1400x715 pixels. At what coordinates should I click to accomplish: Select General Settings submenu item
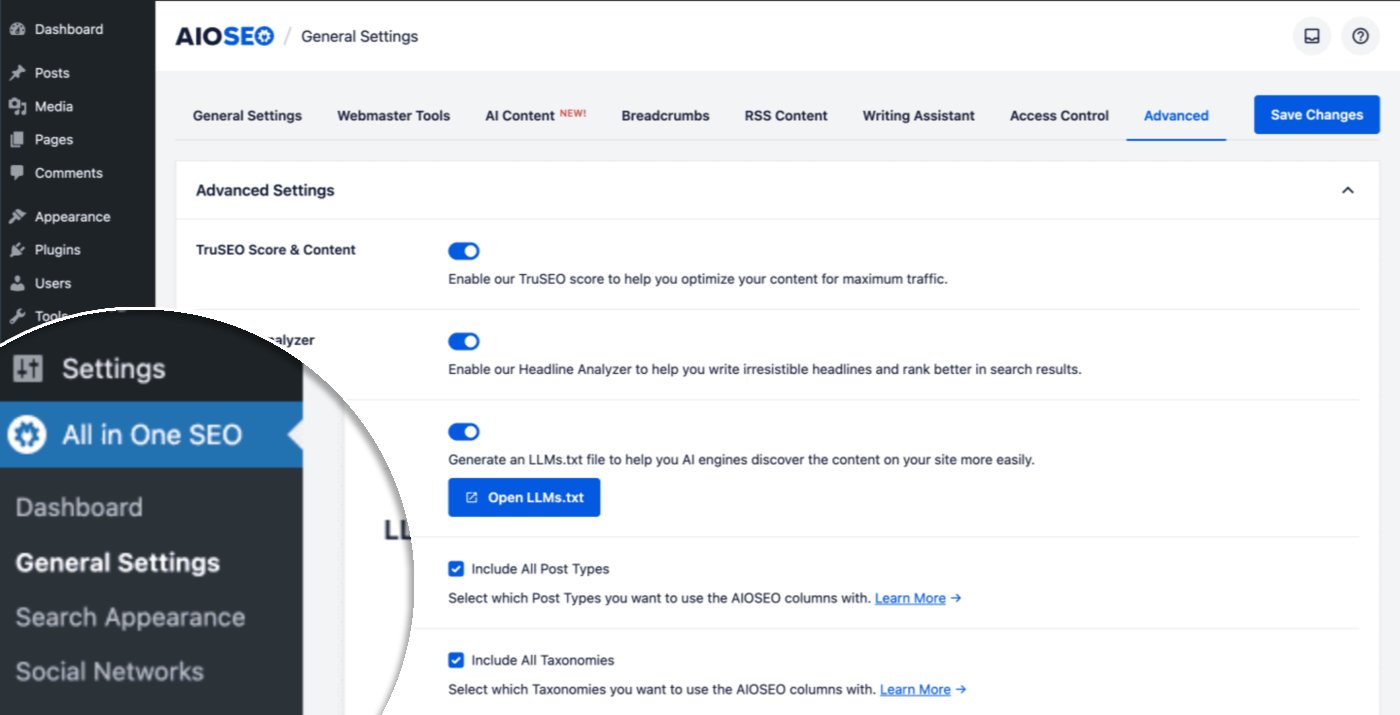118,562
